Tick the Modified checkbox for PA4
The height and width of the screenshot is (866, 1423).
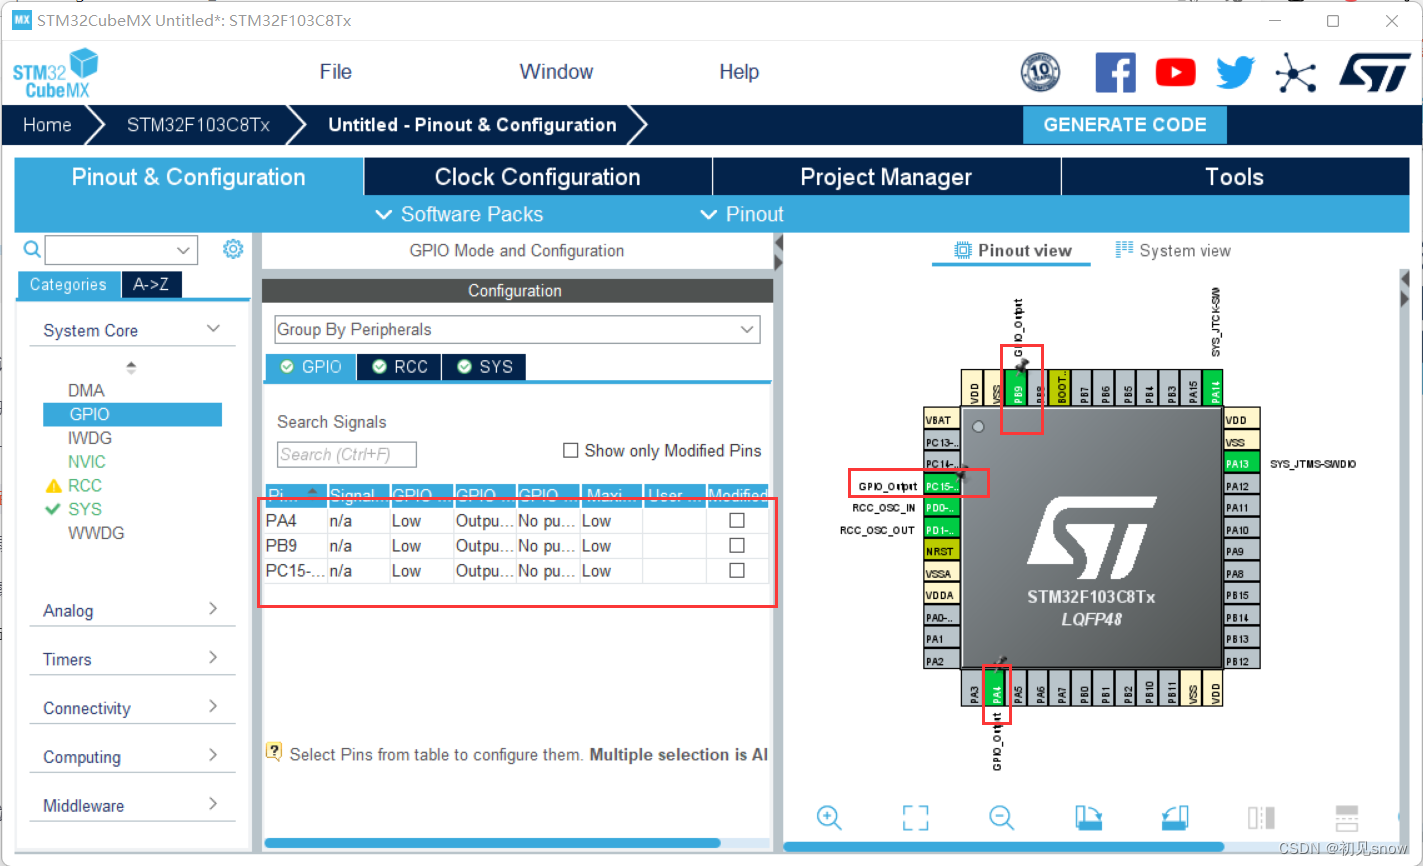737,520
